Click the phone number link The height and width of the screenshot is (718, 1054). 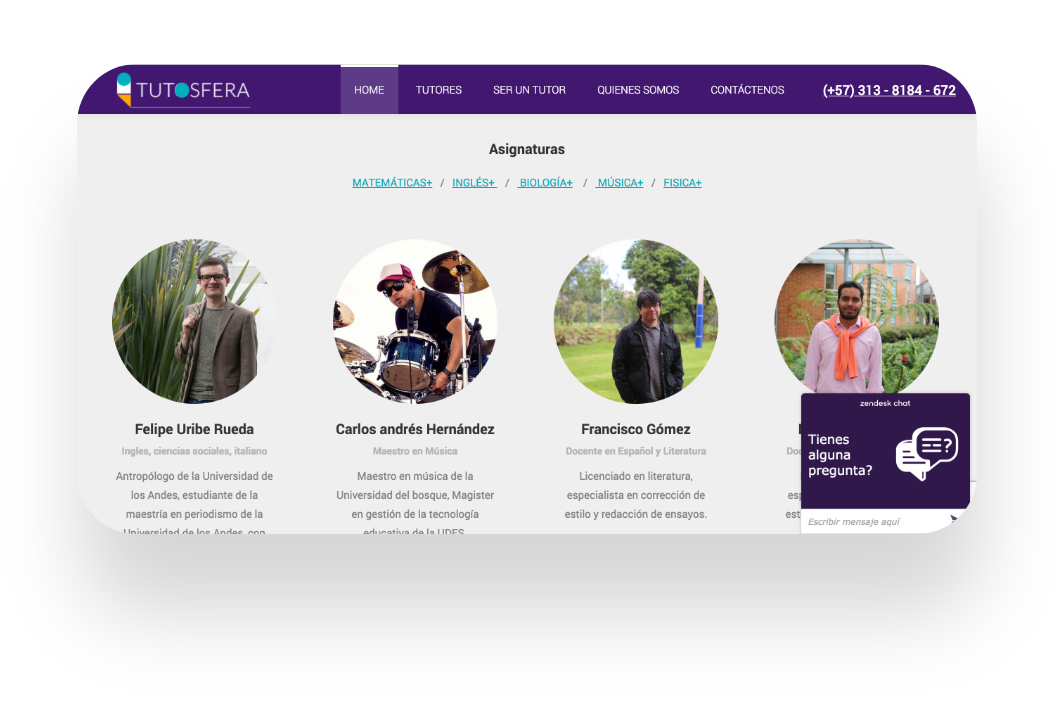click(x=889, y=90)
